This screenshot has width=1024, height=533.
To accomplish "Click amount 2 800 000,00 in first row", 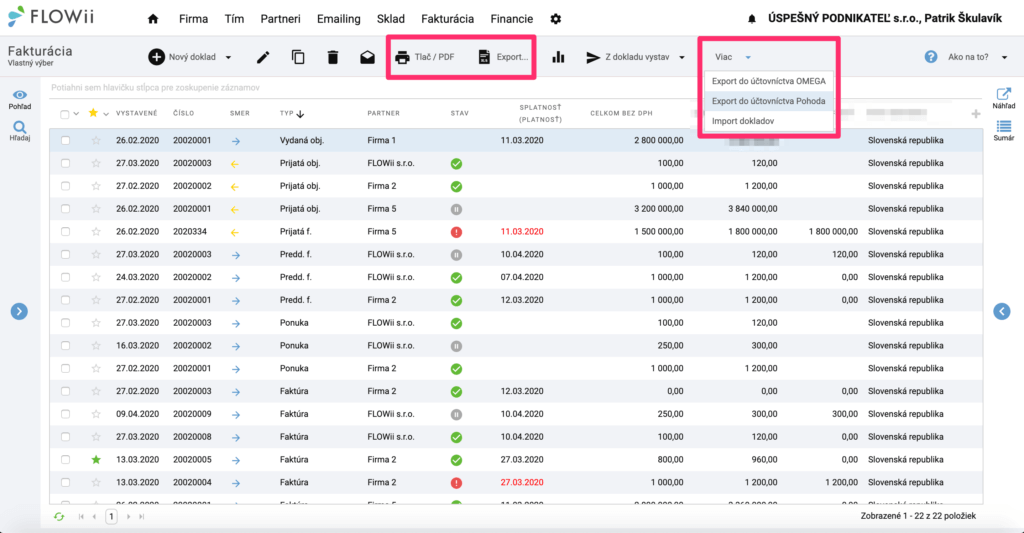I will click(x=658, y=140).
